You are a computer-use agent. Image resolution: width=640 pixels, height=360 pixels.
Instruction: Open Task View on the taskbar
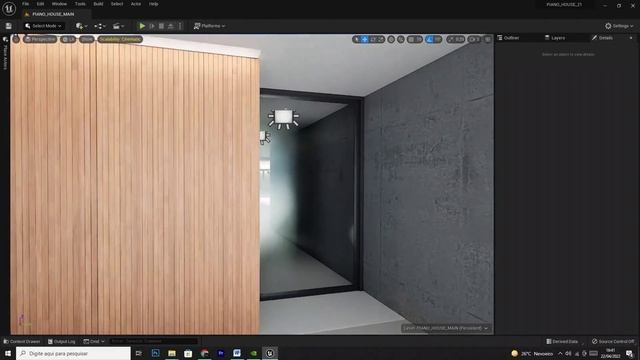click(x=139, y=353)
